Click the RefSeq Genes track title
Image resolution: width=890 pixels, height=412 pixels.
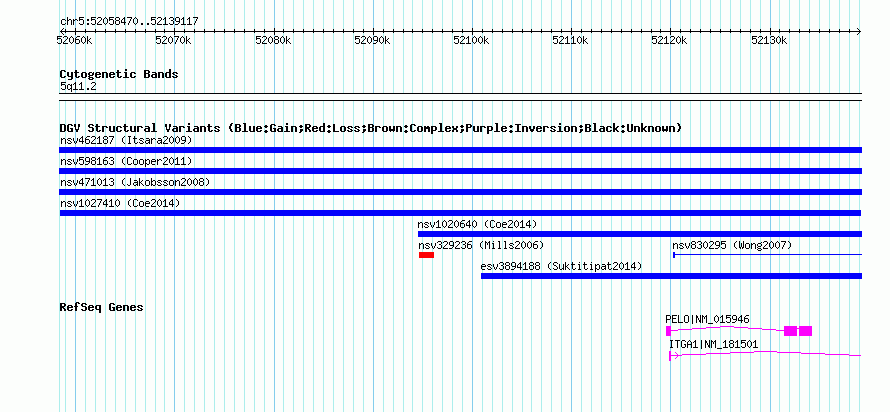102,307
